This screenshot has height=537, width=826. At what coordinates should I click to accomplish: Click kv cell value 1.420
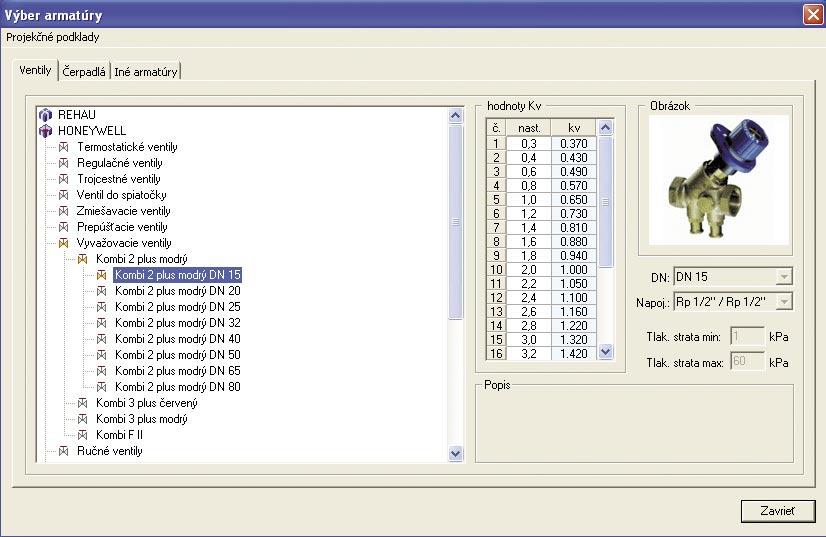coord(574,354)
